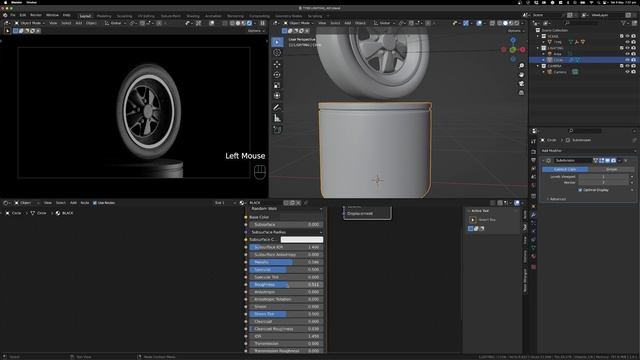Activate the Move tool in viewport toolbar
640x360 pixels.
pyautogui.click(x=277, y=64)
